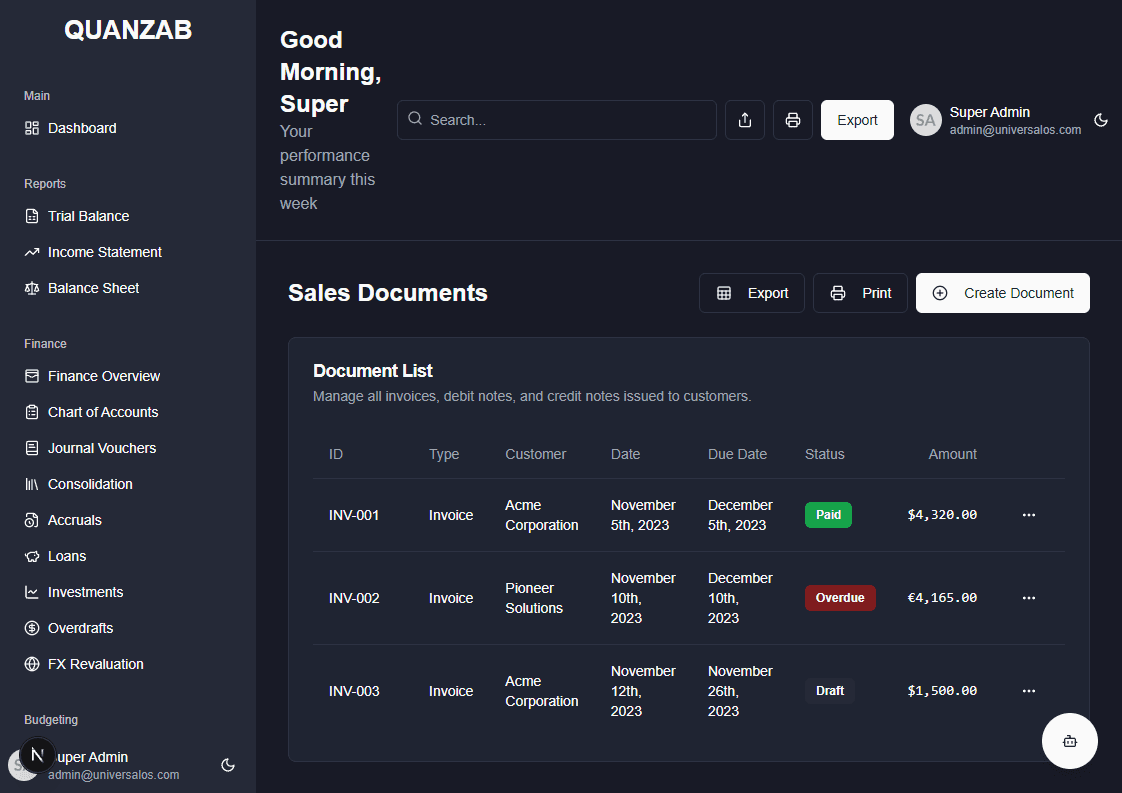Click Pioneer Solutions customer cell

[534, 598]
